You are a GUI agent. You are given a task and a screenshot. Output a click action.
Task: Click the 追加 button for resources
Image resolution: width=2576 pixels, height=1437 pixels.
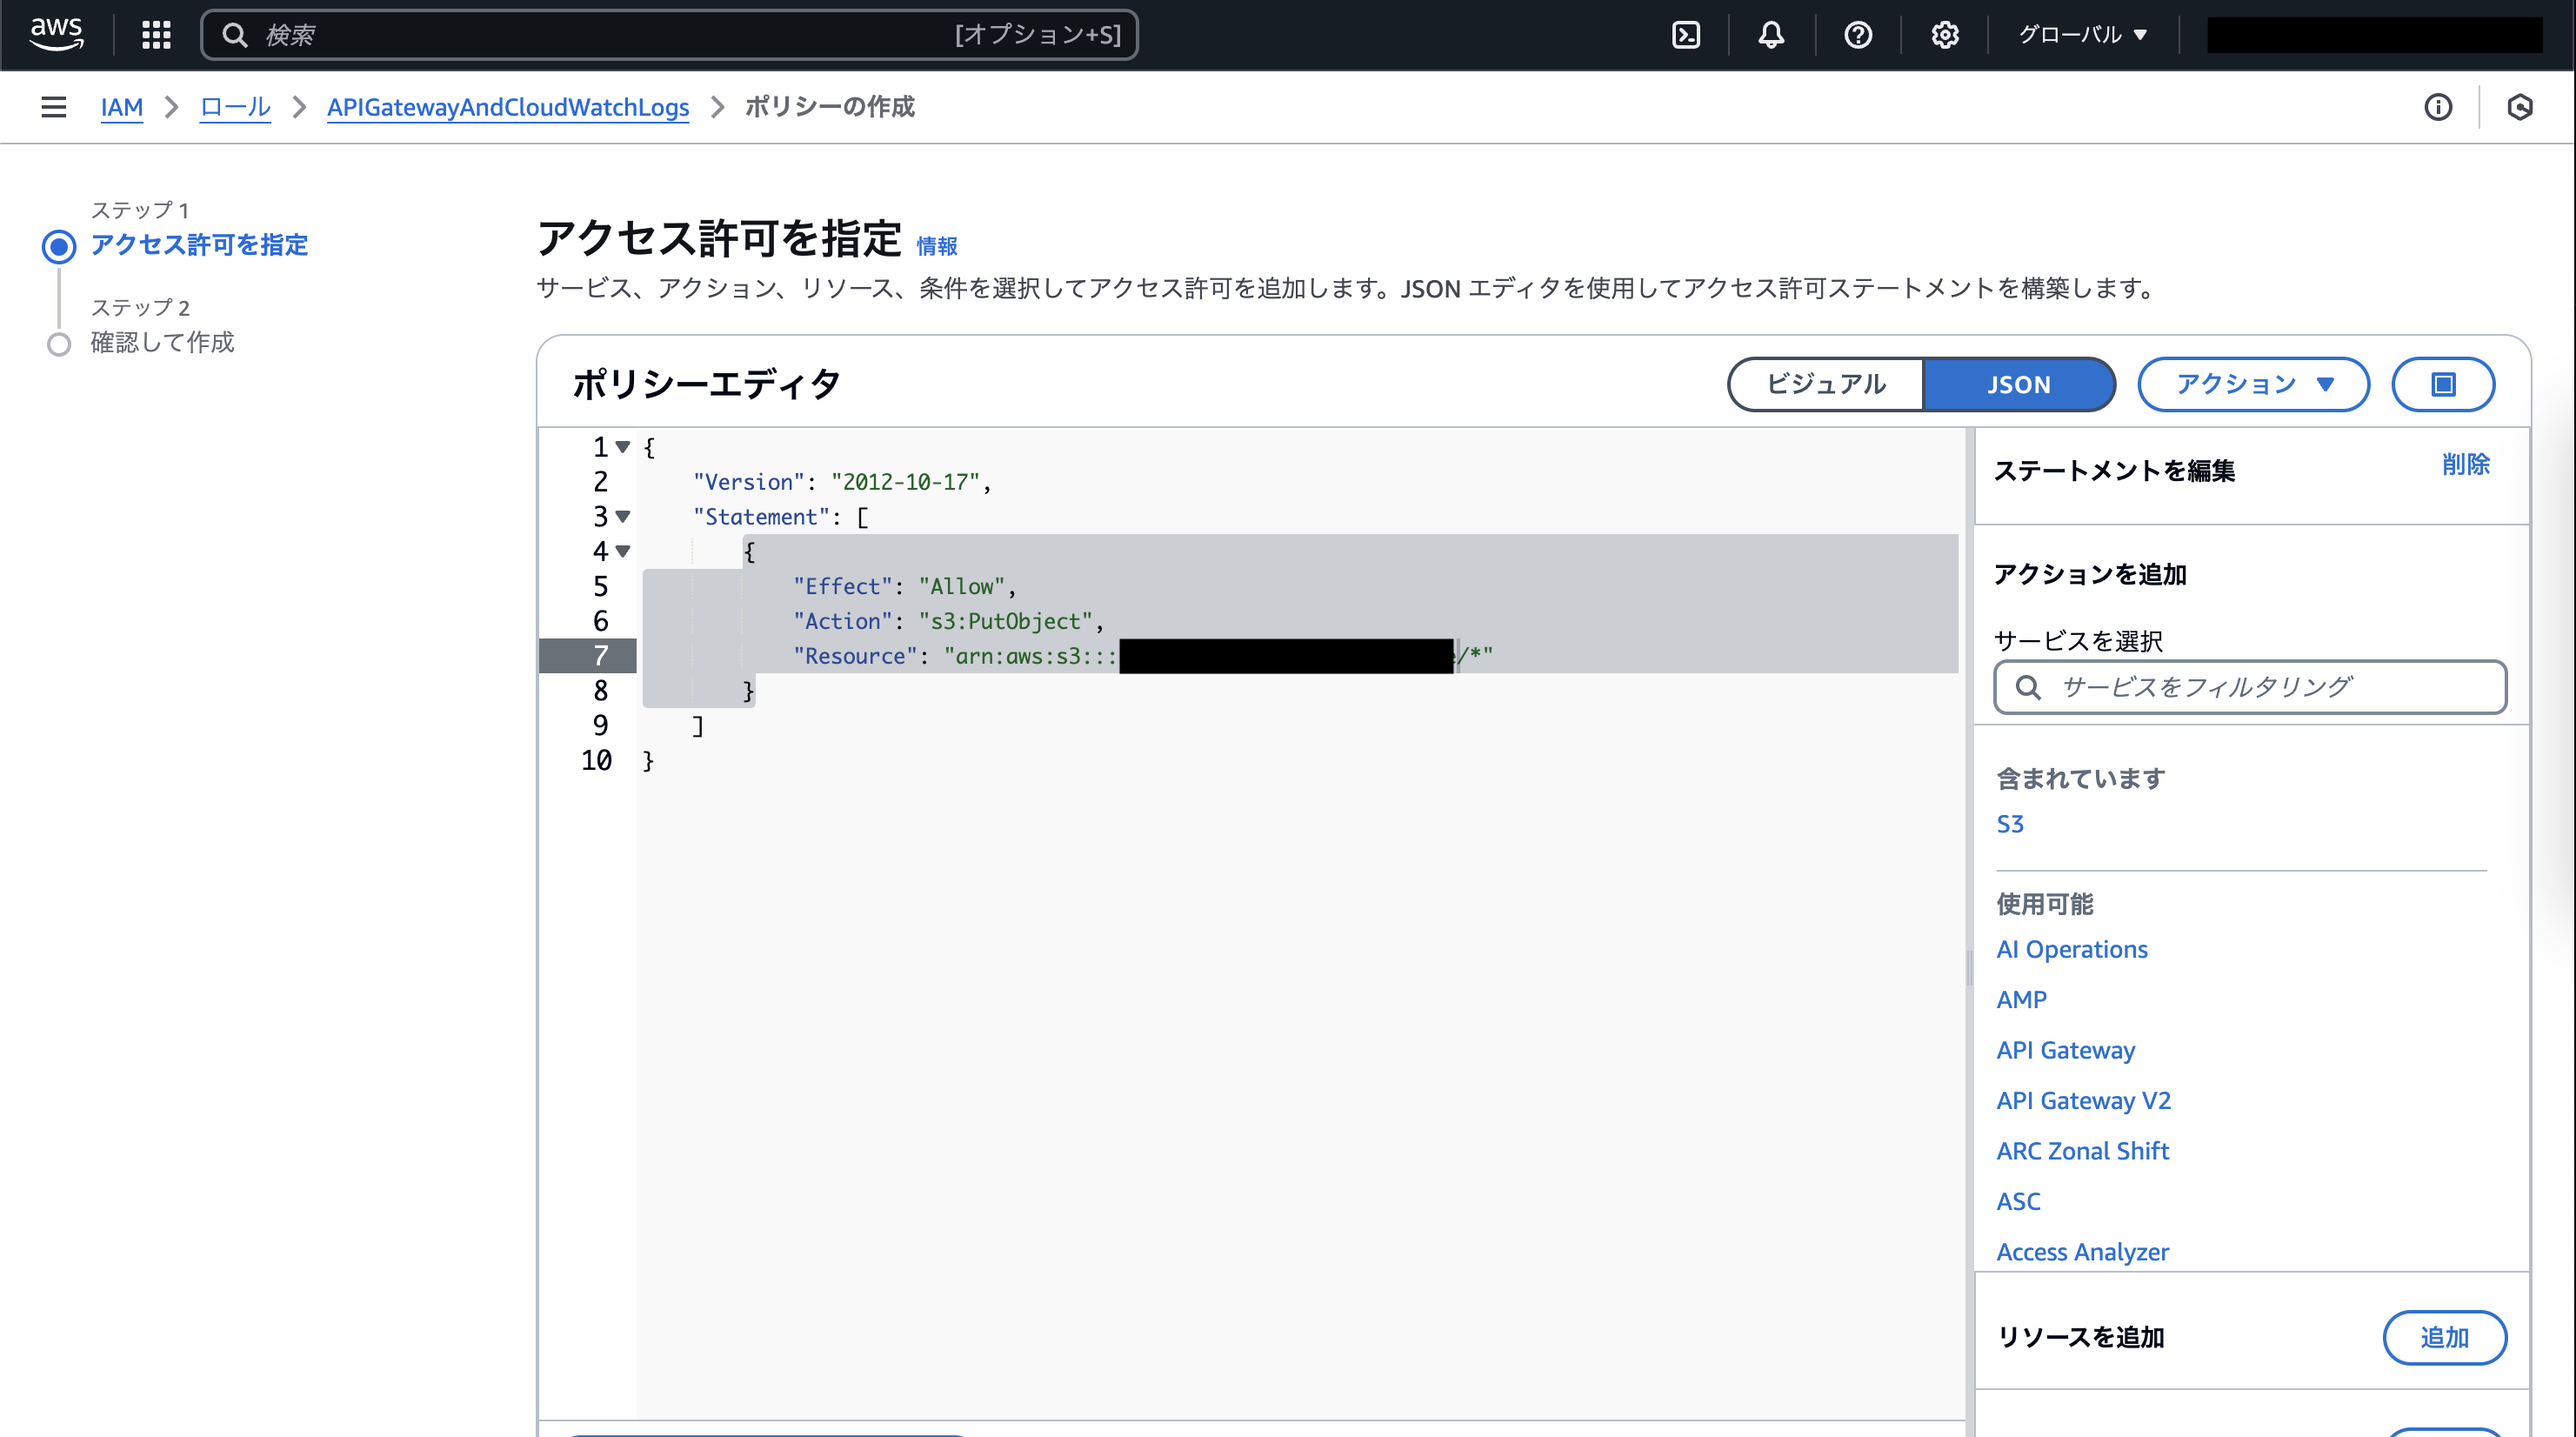pos(2444,1337)
